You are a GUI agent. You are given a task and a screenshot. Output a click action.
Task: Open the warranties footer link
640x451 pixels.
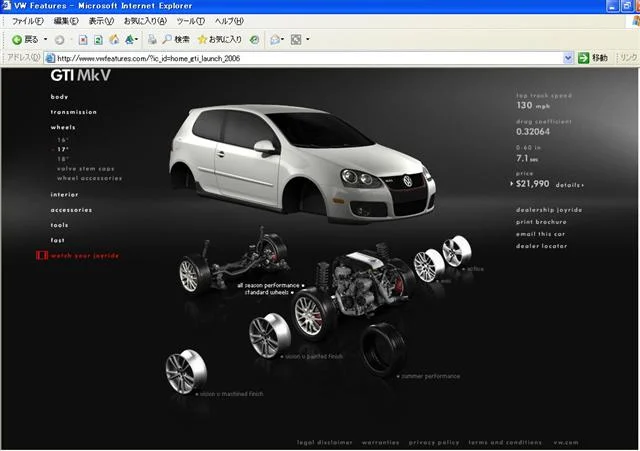[x=380, y=442]
